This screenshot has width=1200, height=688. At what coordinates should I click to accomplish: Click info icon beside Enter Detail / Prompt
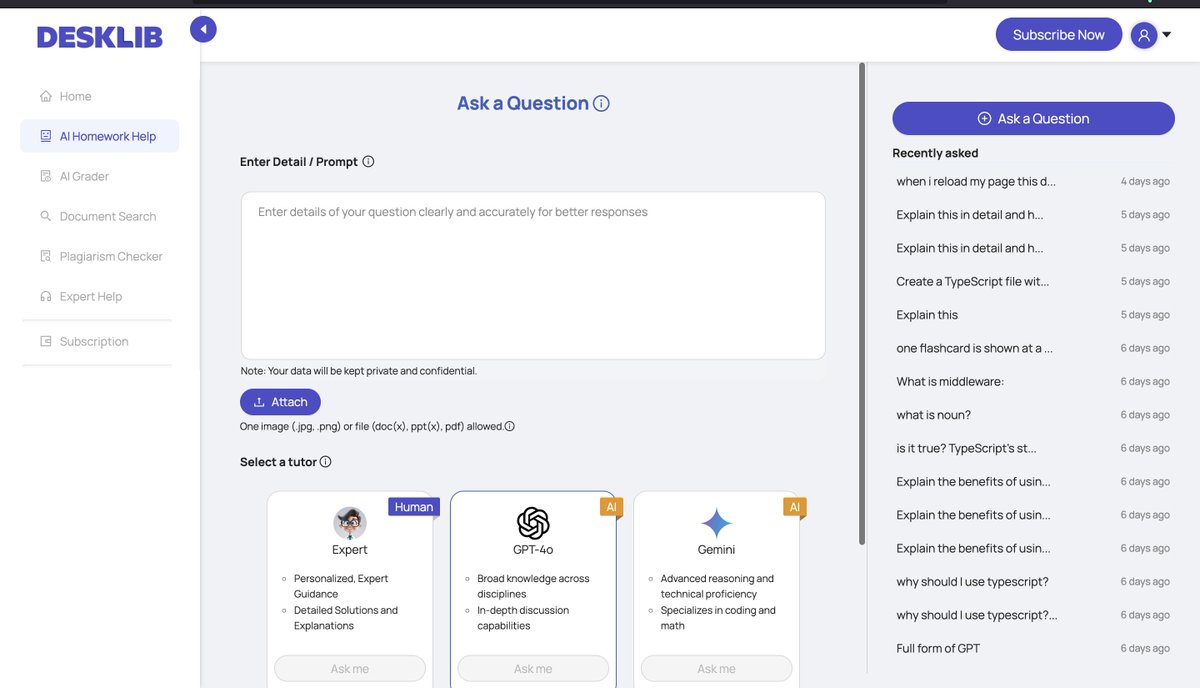[368, 161]
